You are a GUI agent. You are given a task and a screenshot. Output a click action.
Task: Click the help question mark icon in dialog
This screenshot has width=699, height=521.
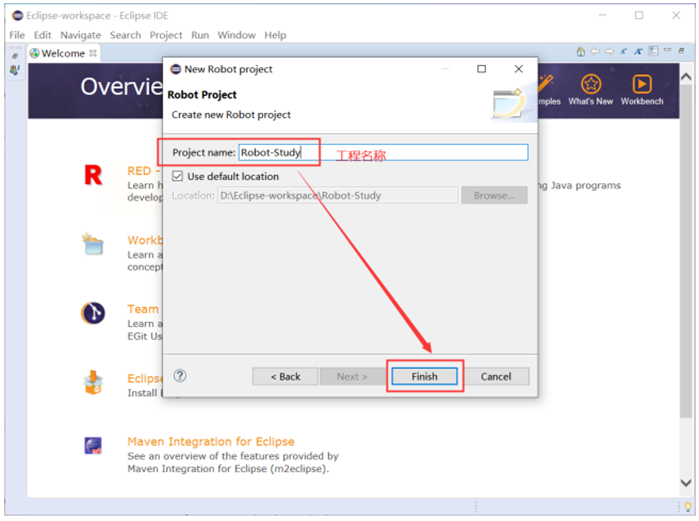coord(180,376)
